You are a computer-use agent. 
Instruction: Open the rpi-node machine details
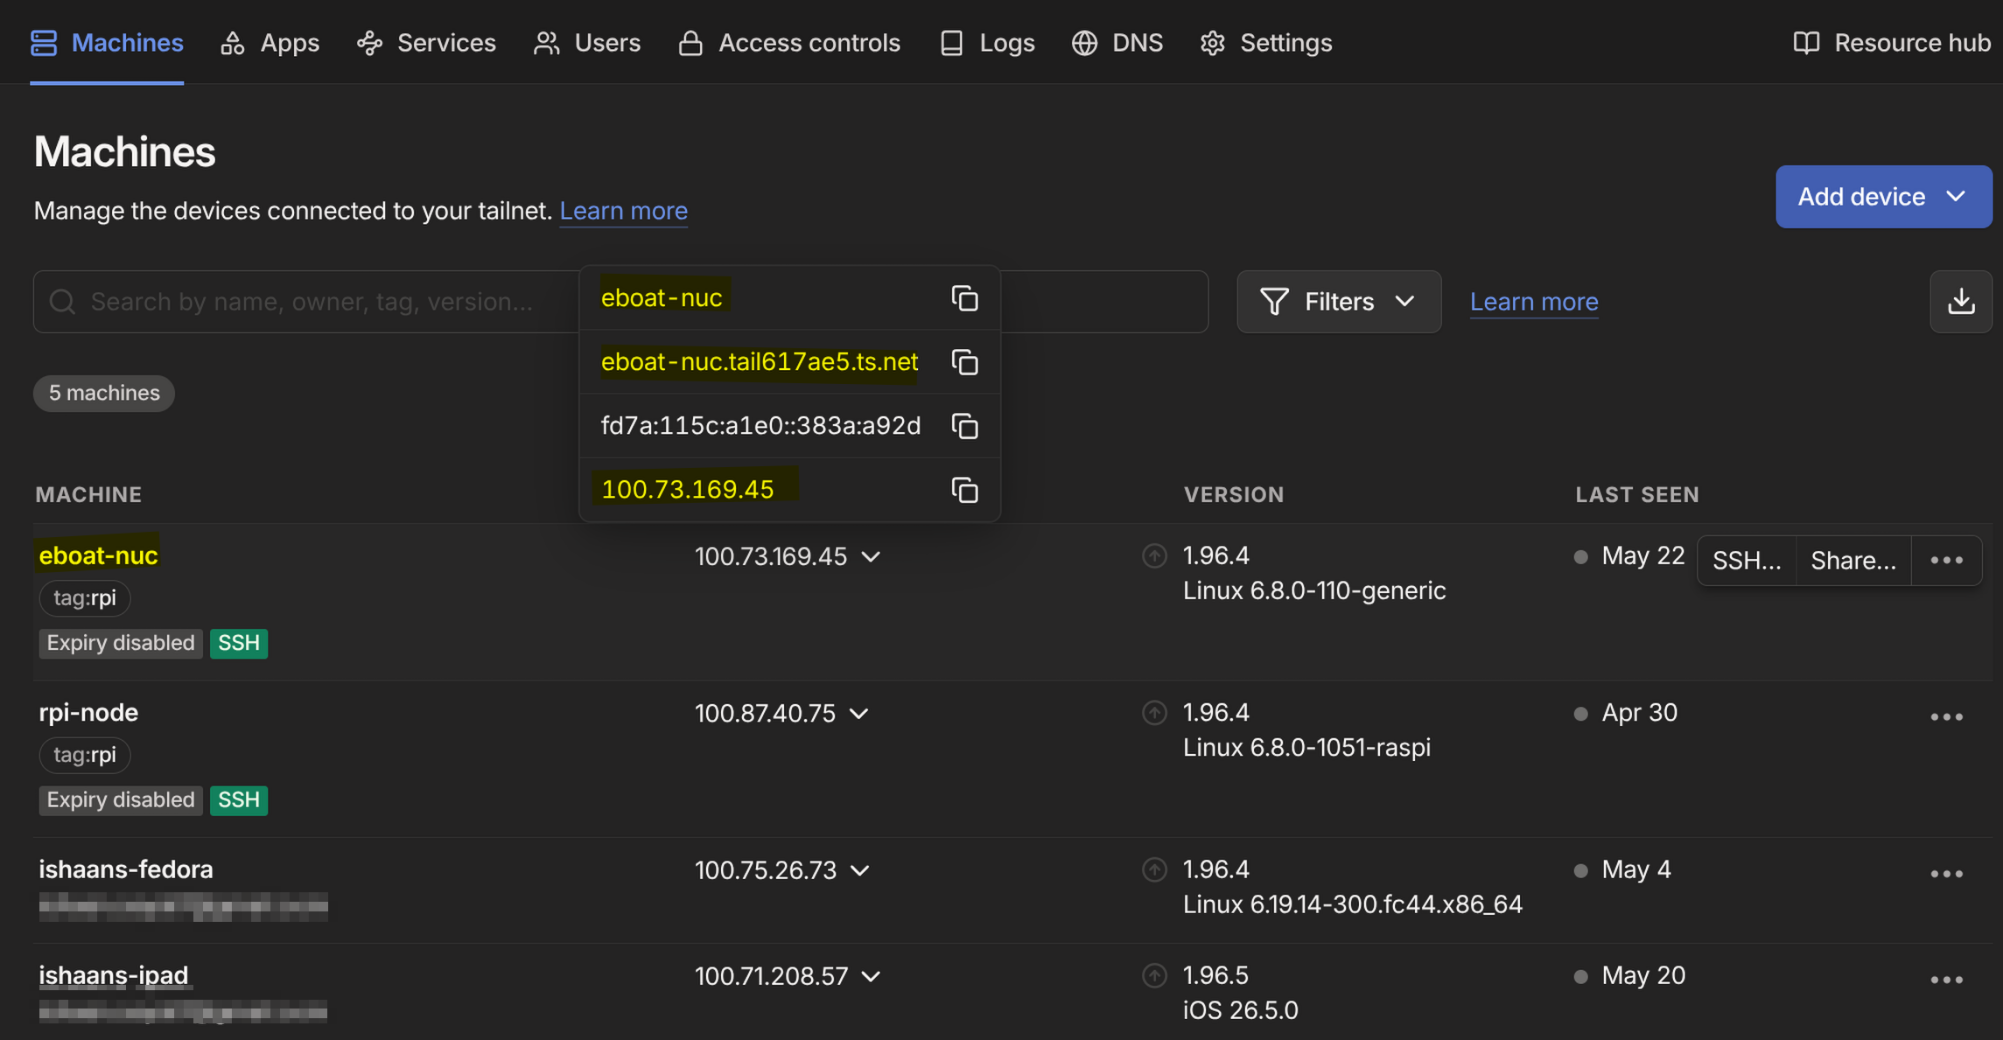(88, 712)
